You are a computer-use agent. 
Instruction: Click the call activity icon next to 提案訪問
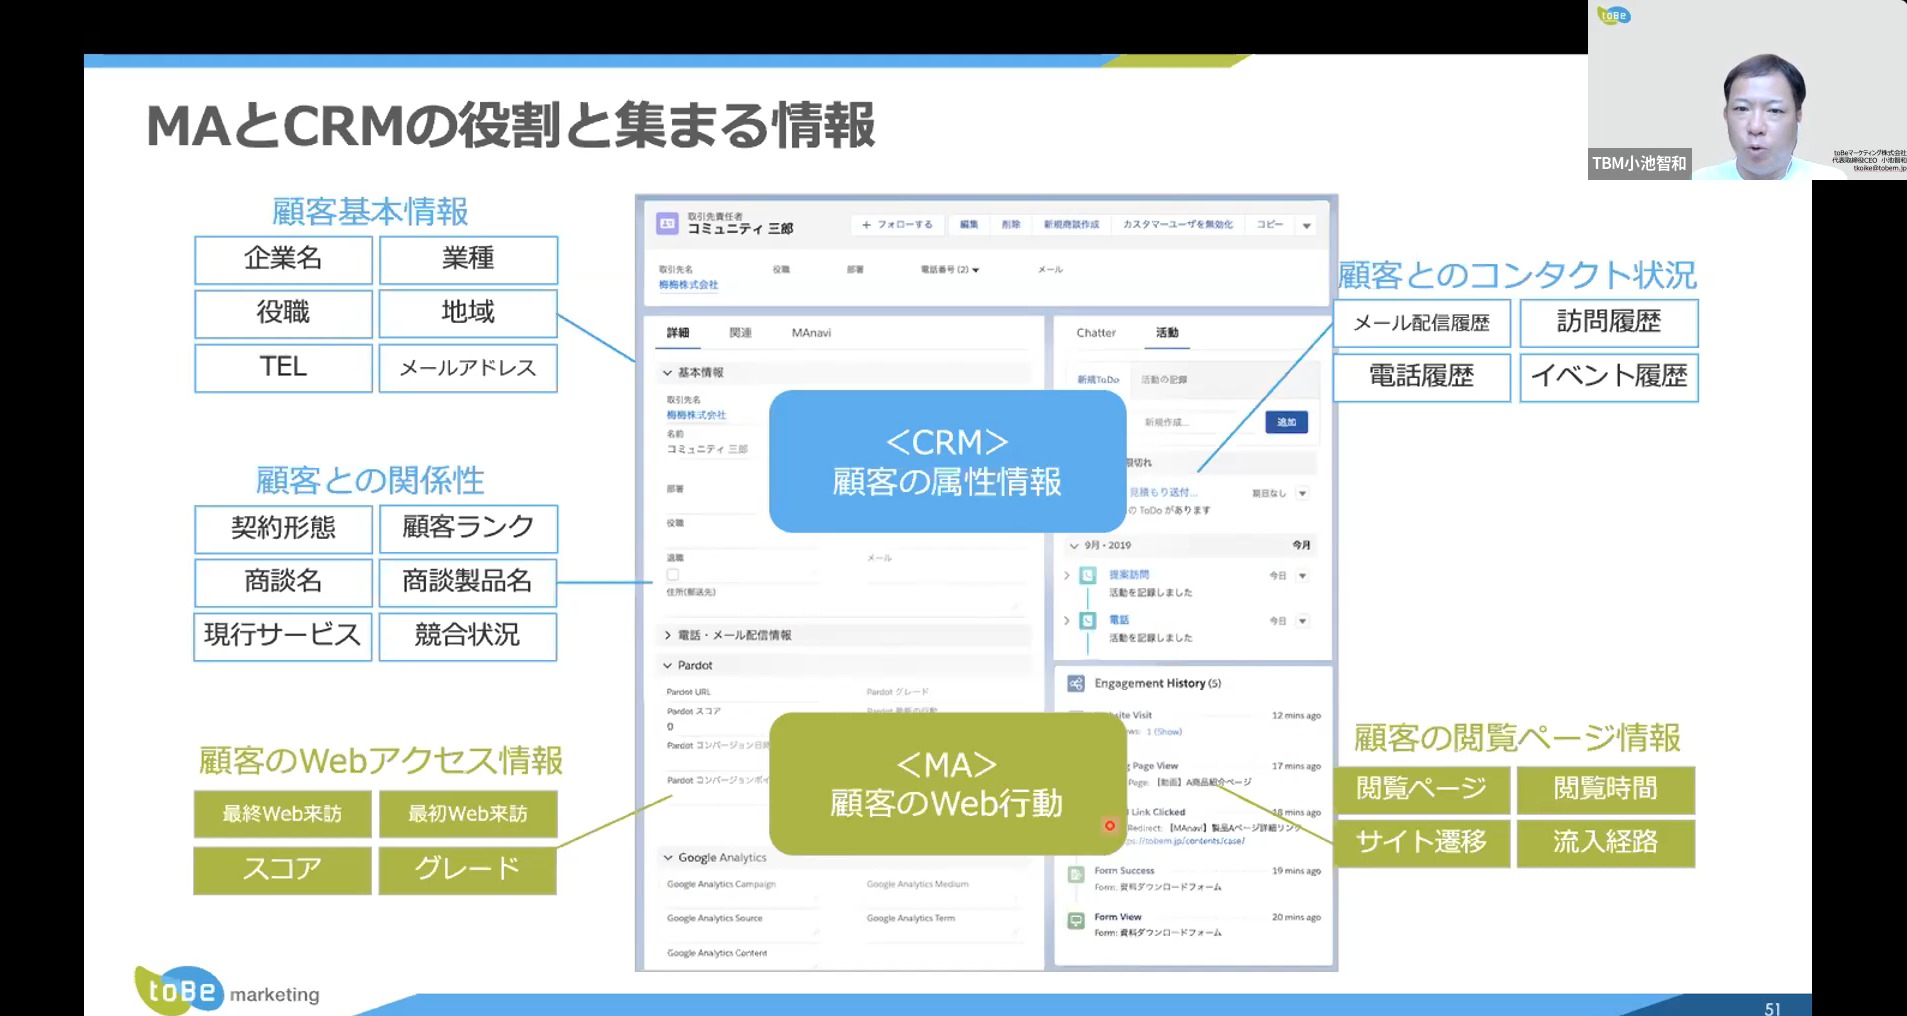1088,575
